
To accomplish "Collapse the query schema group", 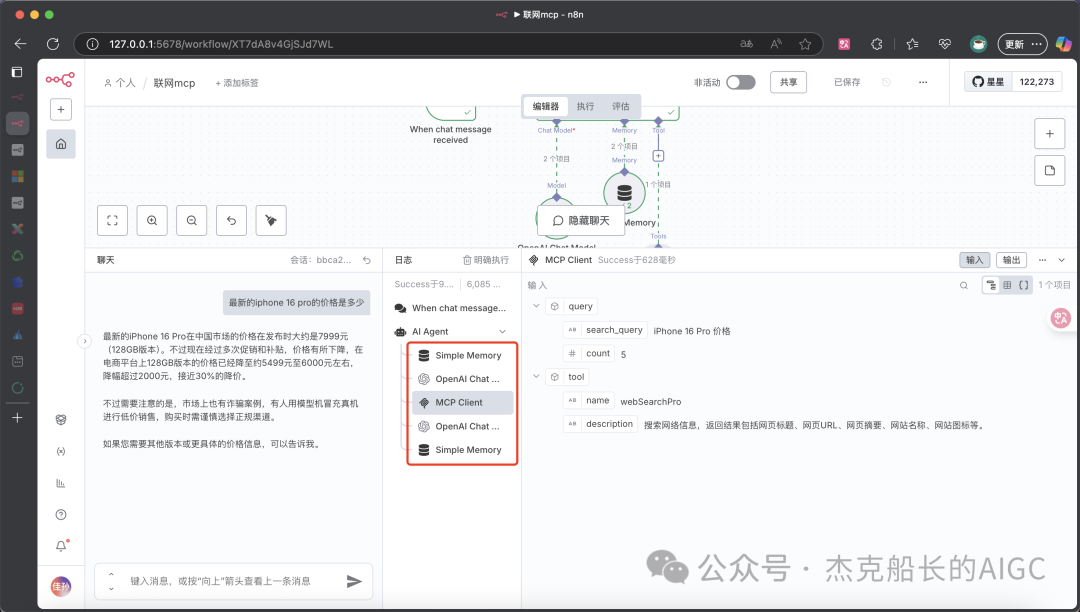I will tap(536, 306).
